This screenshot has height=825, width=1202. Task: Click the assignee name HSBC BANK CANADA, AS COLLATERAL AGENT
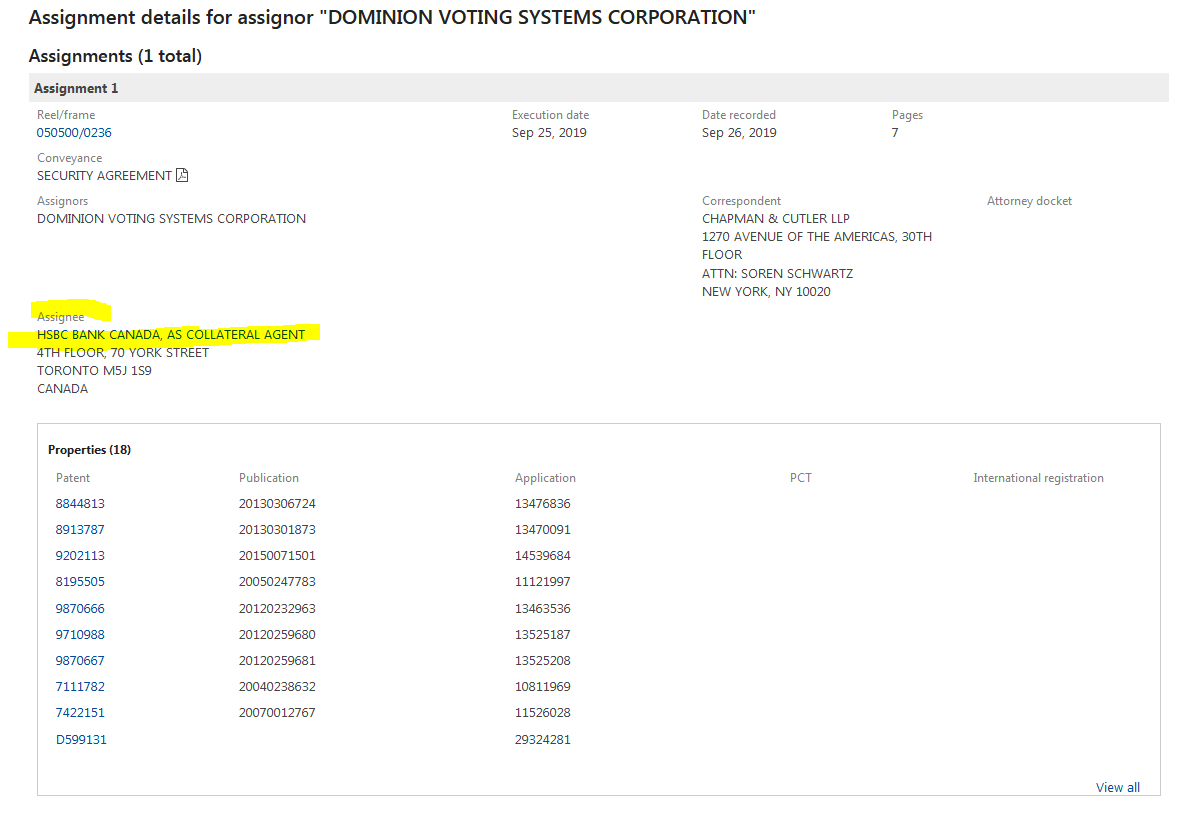point(171,335)
